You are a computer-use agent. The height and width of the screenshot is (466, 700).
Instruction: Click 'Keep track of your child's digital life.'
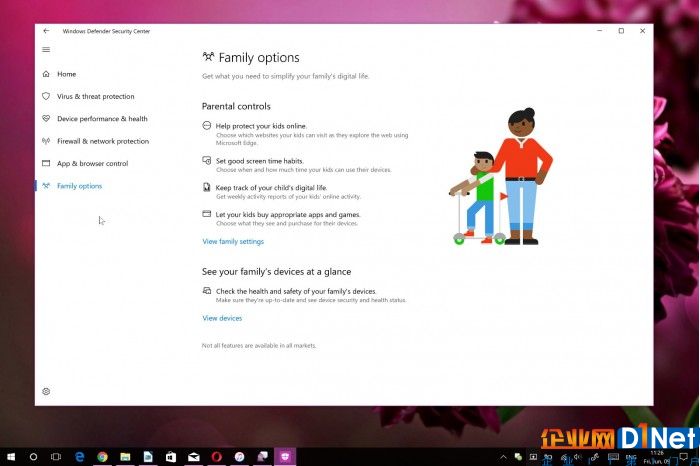[271, 187]
